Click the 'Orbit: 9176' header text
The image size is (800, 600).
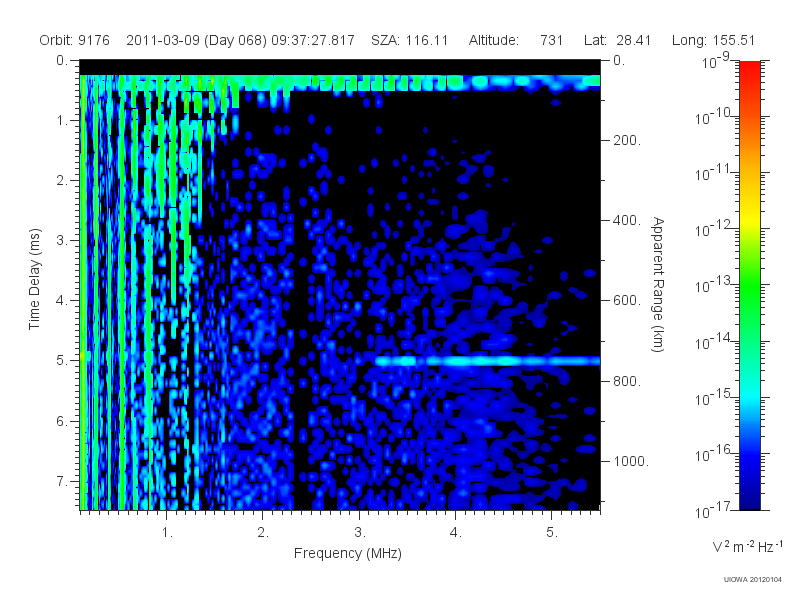(x=74, y=40)
